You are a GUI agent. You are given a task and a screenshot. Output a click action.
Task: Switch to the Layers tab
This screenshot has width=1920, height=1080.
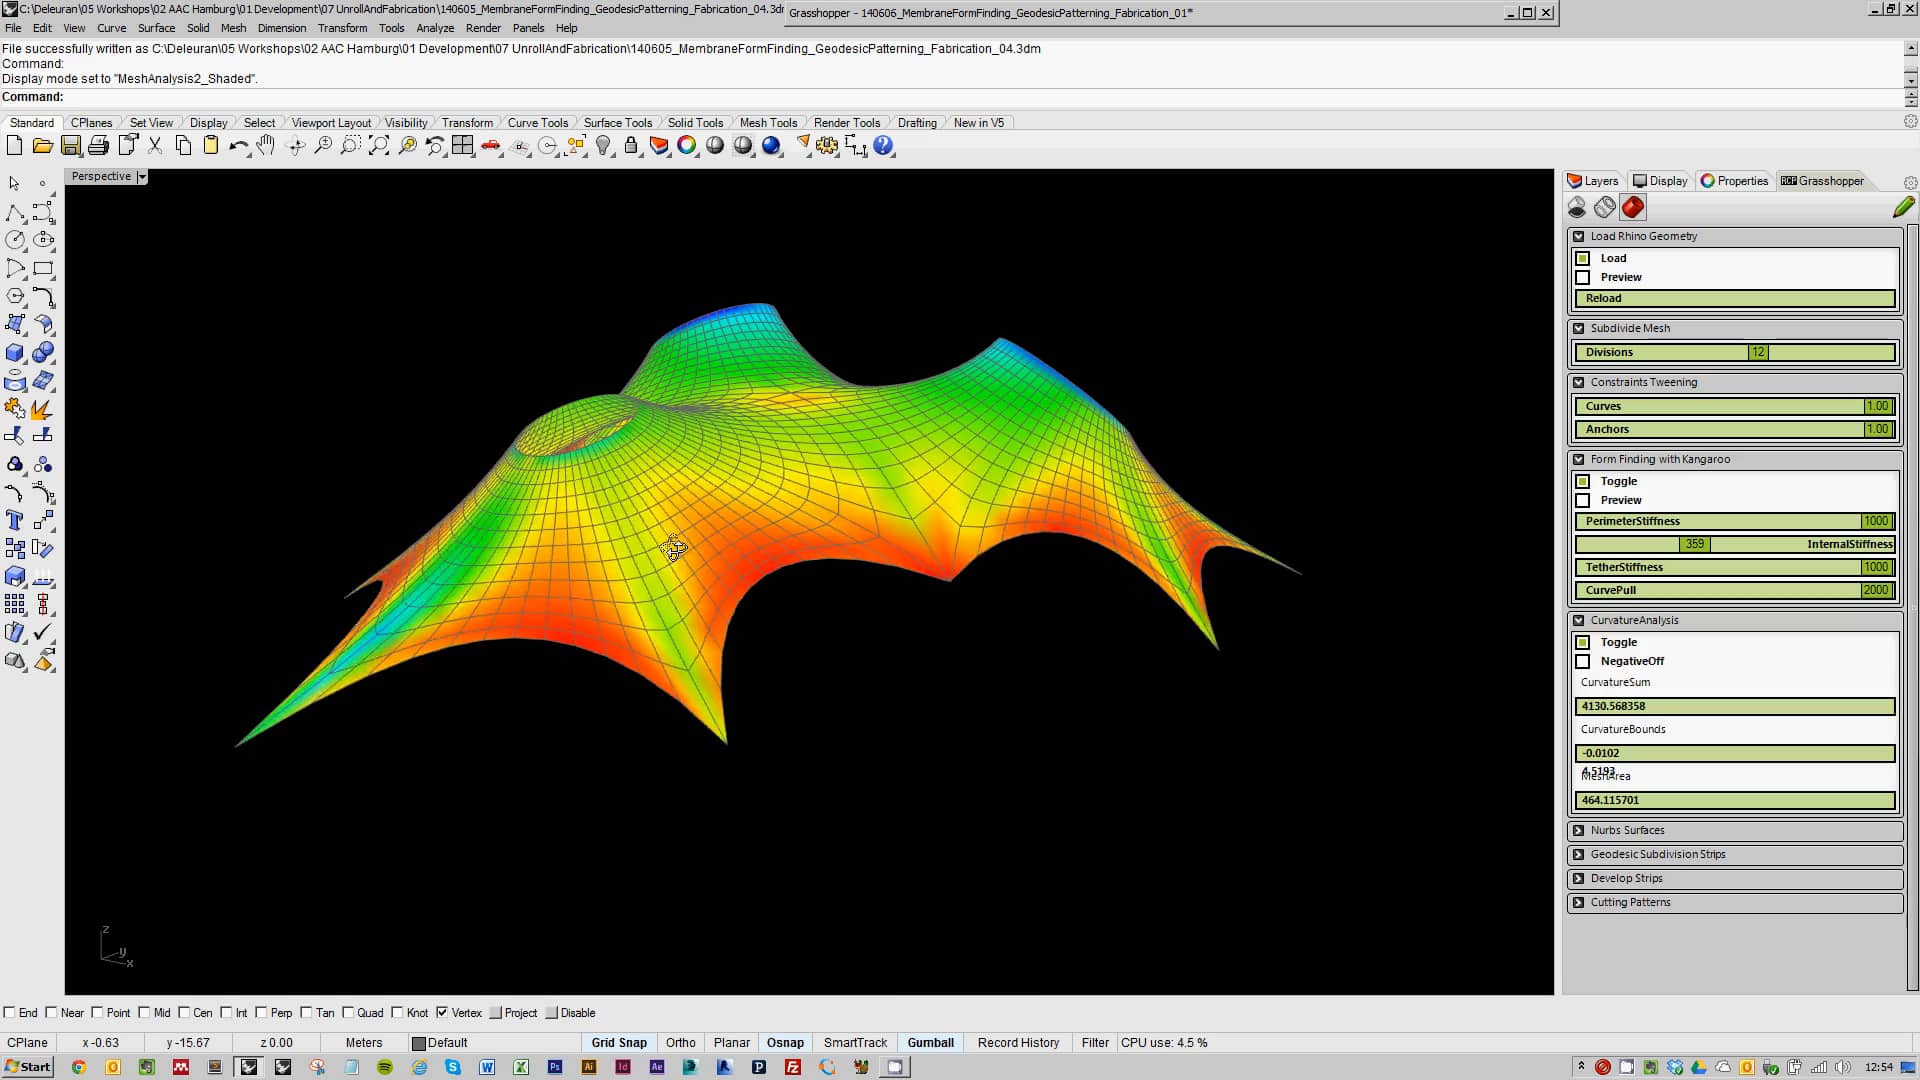pos(1592,181)
